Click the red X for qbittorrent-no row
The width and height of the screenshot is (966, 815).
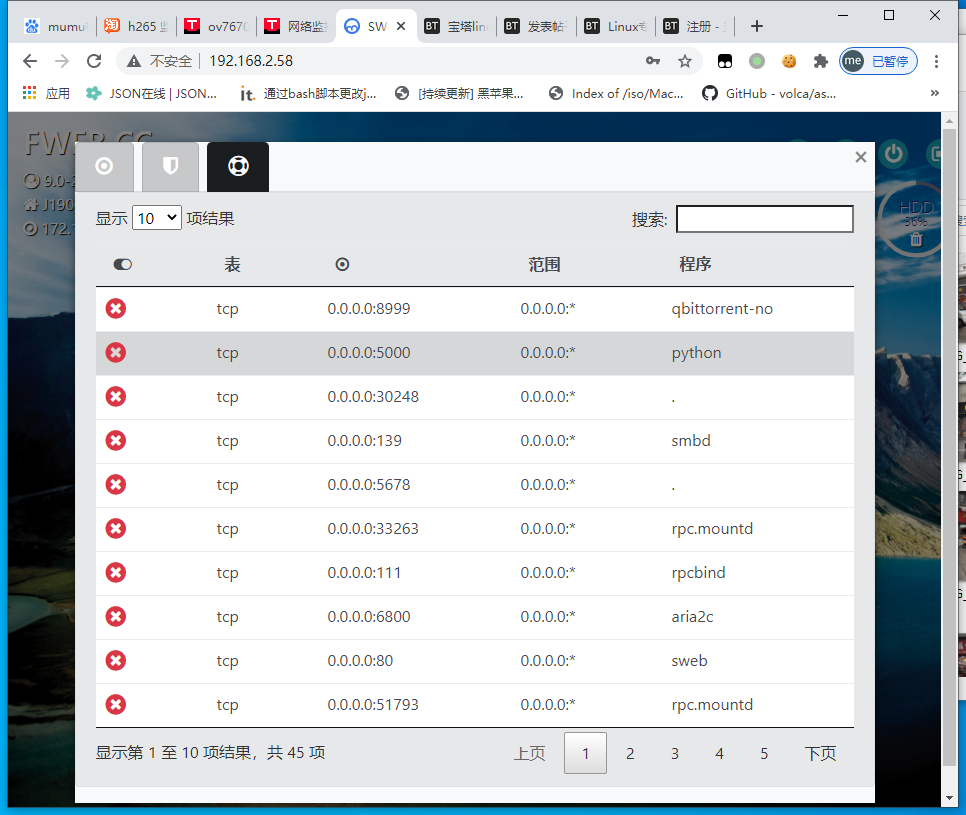click(116, 309)
